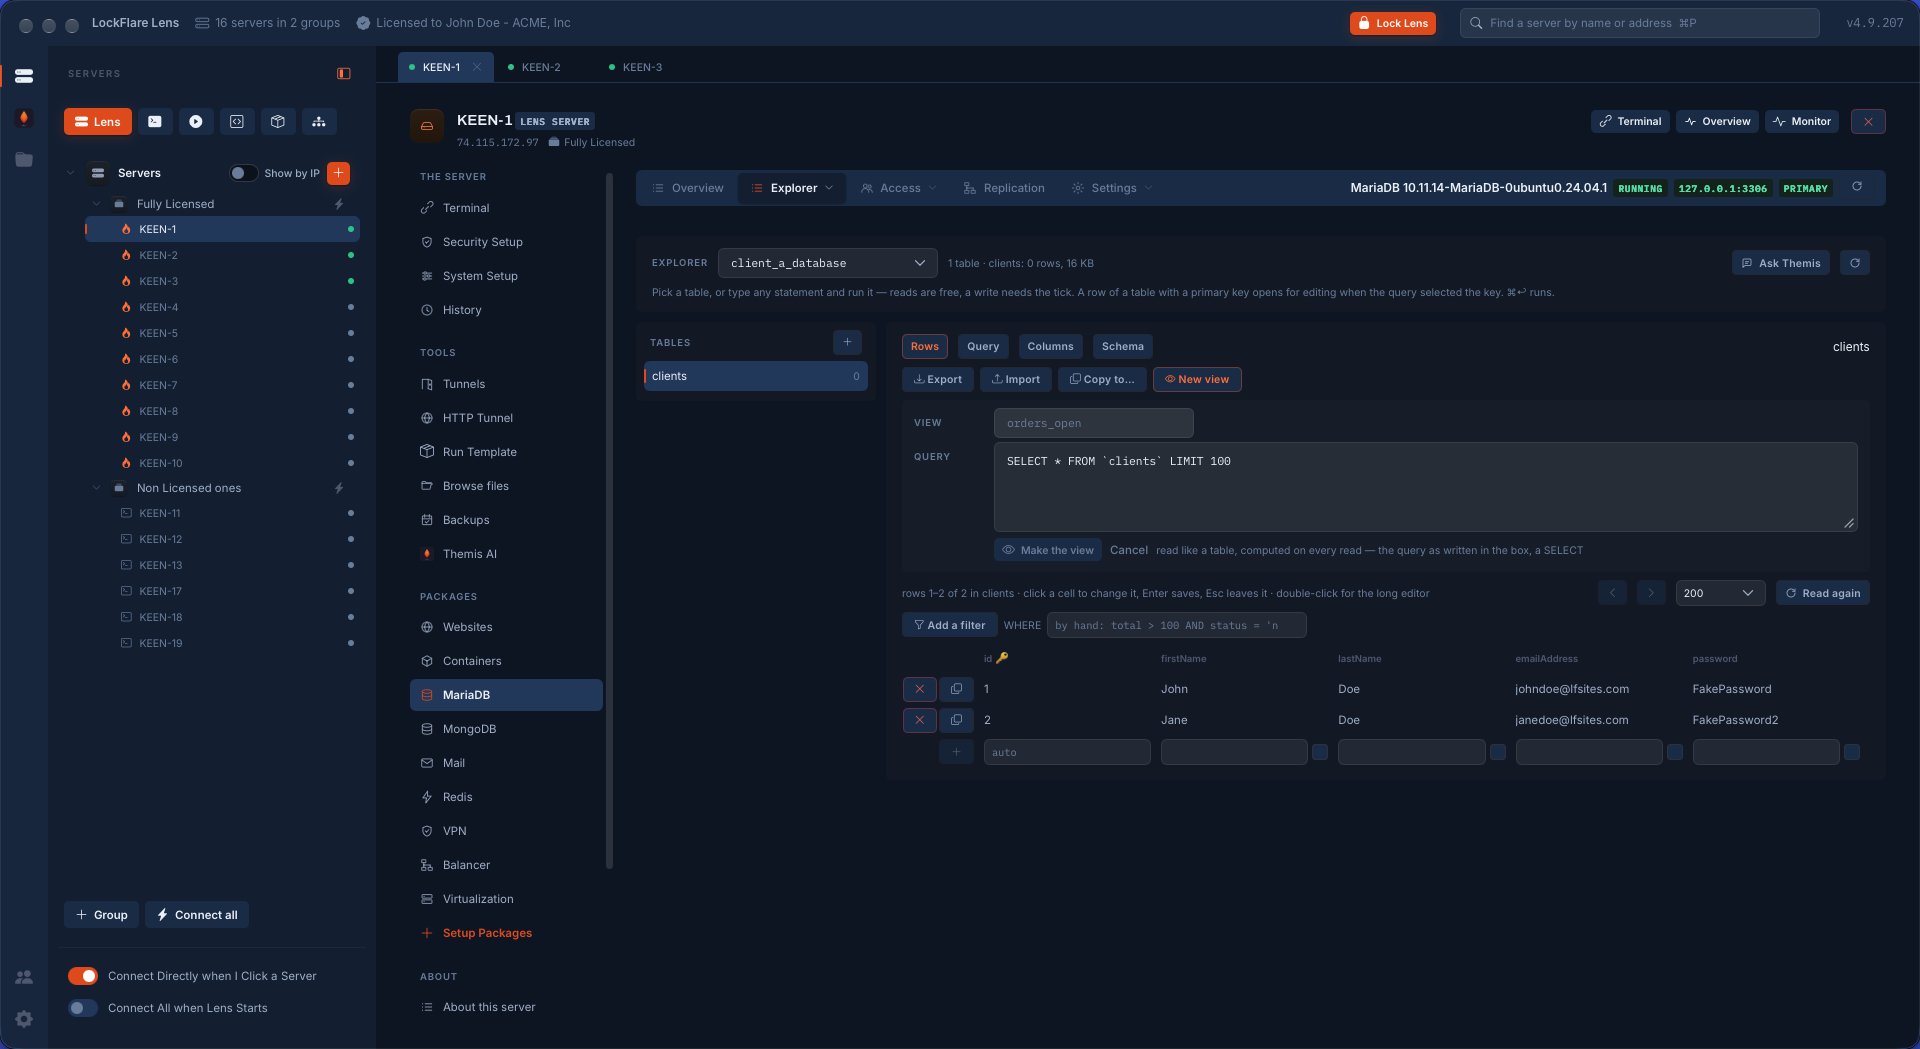Viewport: 1920px width, 1049px height.
Task: Open the 200 rows per page dropdown
Action: pos(1720,593)
